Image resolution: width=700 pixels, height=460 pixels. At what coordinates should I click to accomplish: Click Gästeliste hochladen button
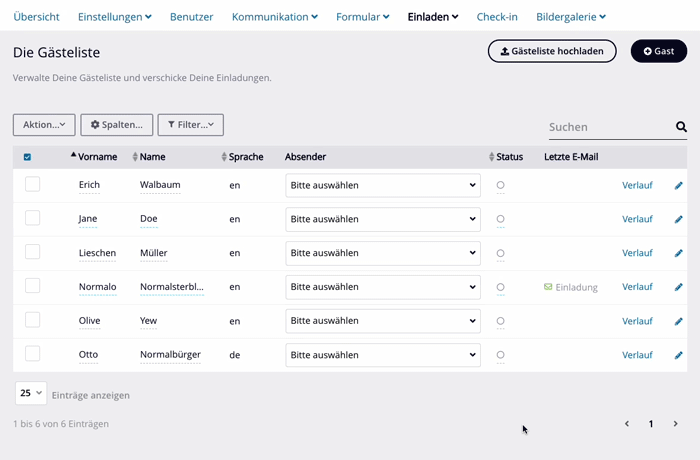pyautogui.click(x=552, y=51)
